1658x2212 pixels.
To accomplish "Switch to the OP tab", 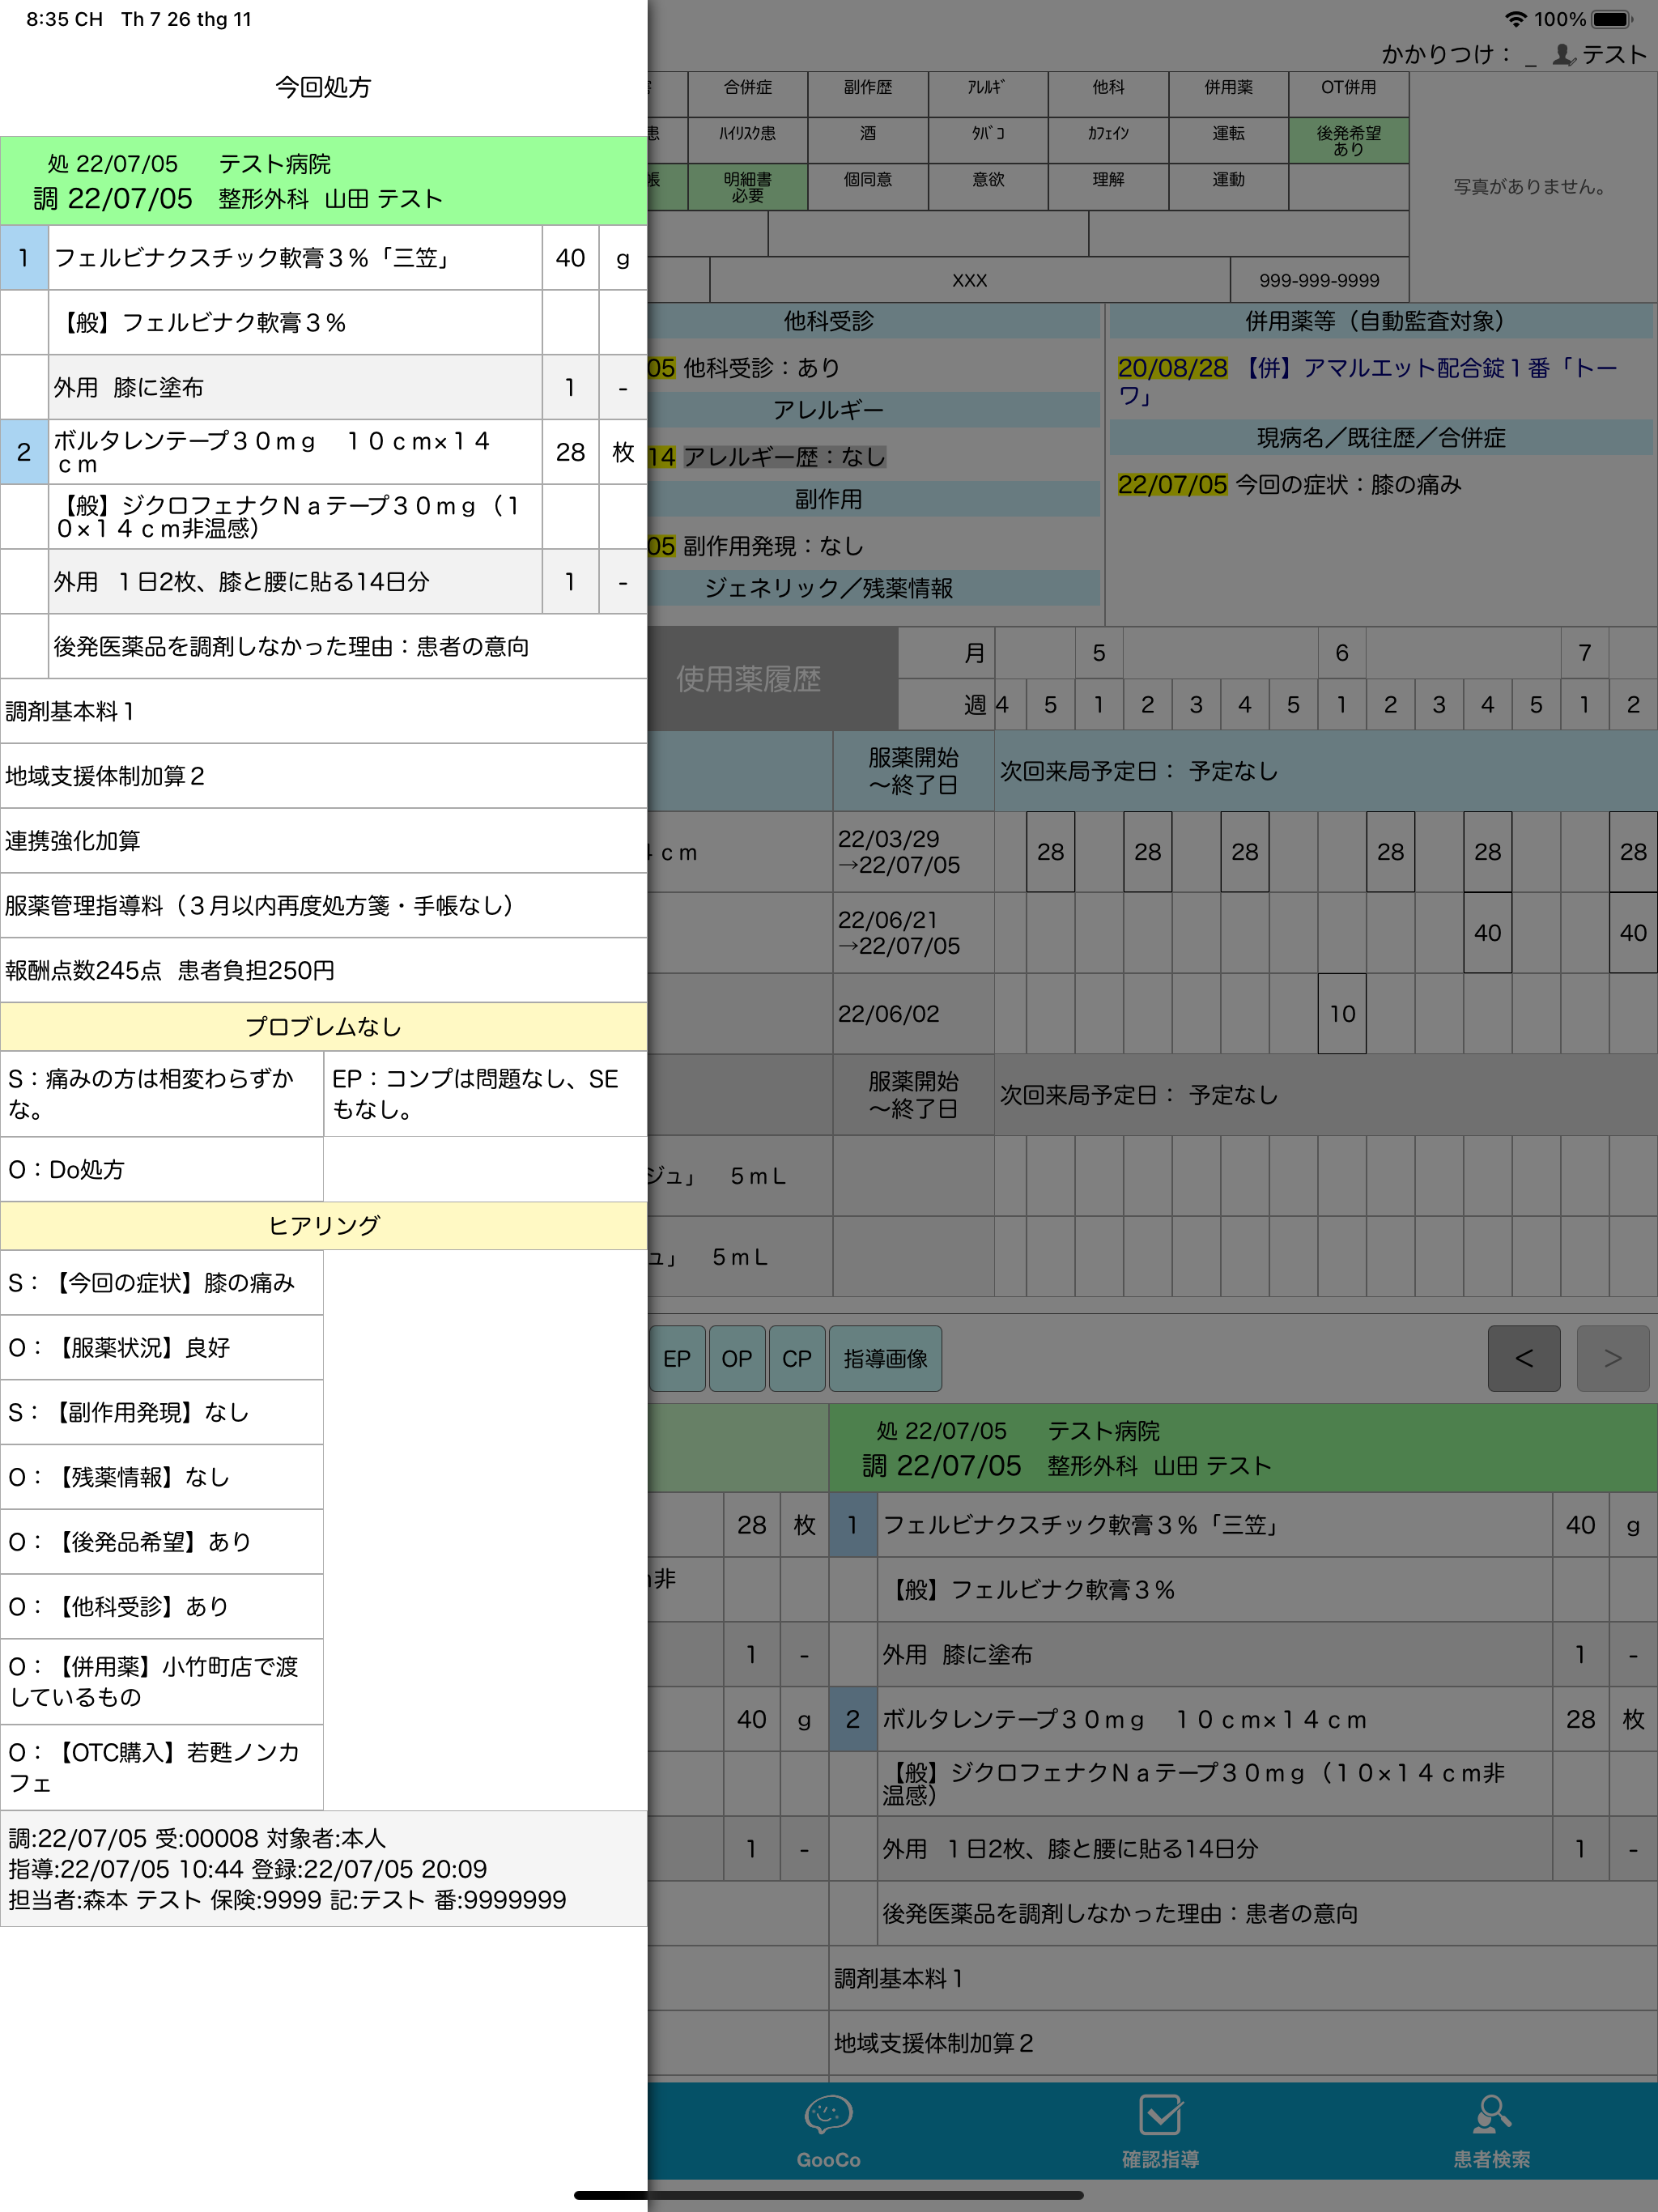I will tap(737, 1358).
